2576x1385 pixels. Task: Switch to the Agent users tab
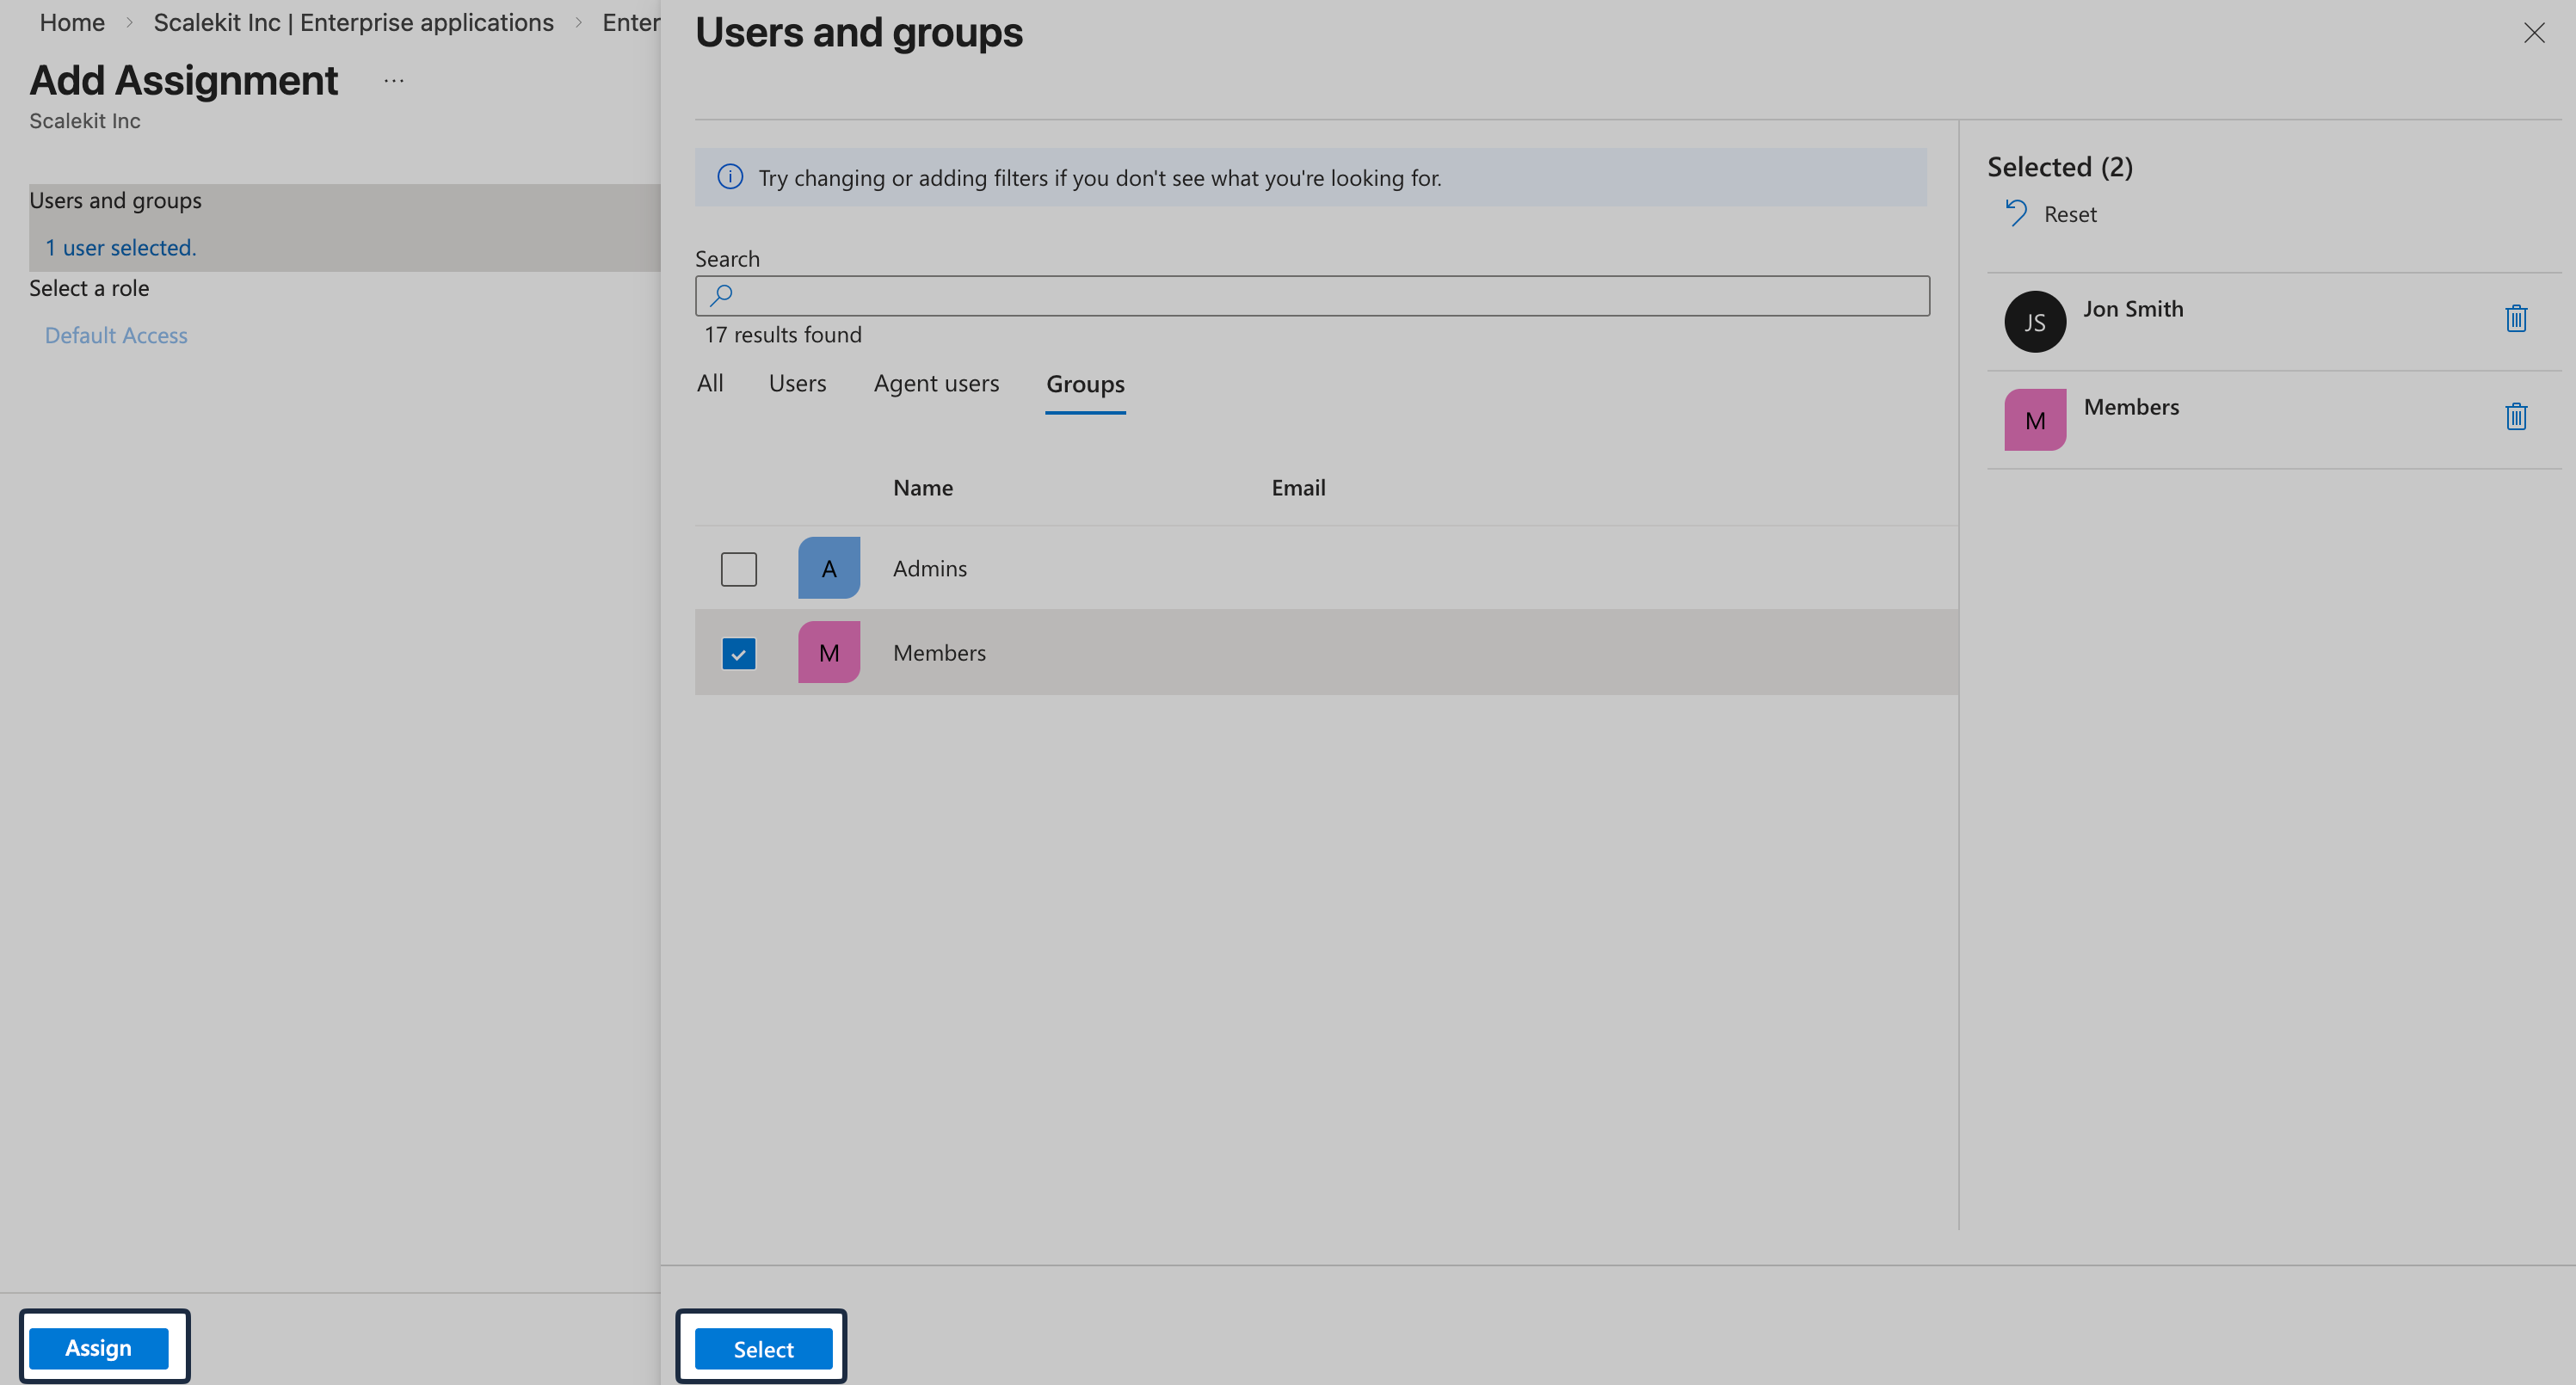[936, 383]
